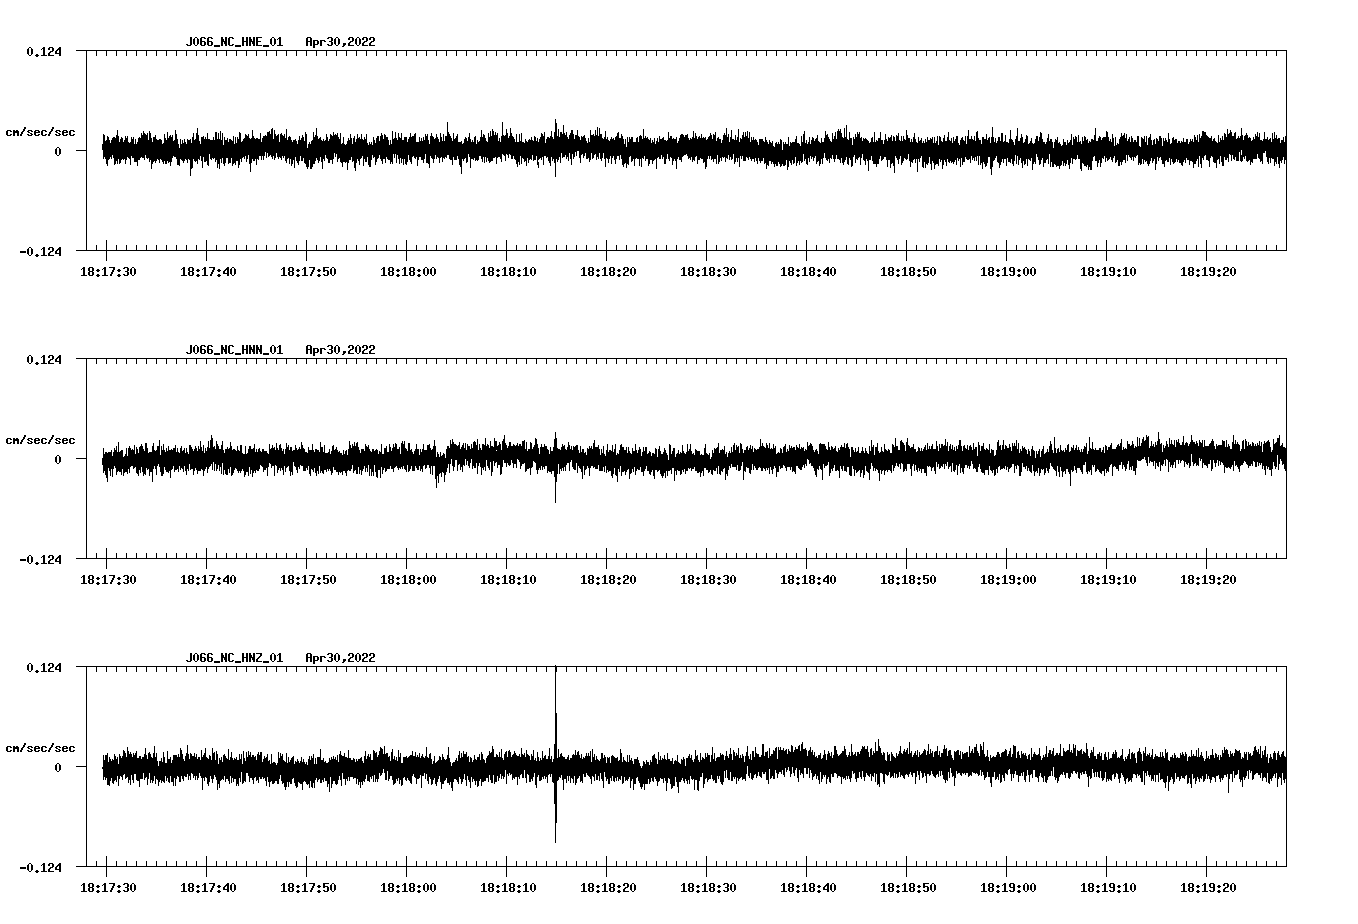Click the 18:18:50 time label under HNE plot
Screen dimensions: 1358x924
(x=908, y=271)
